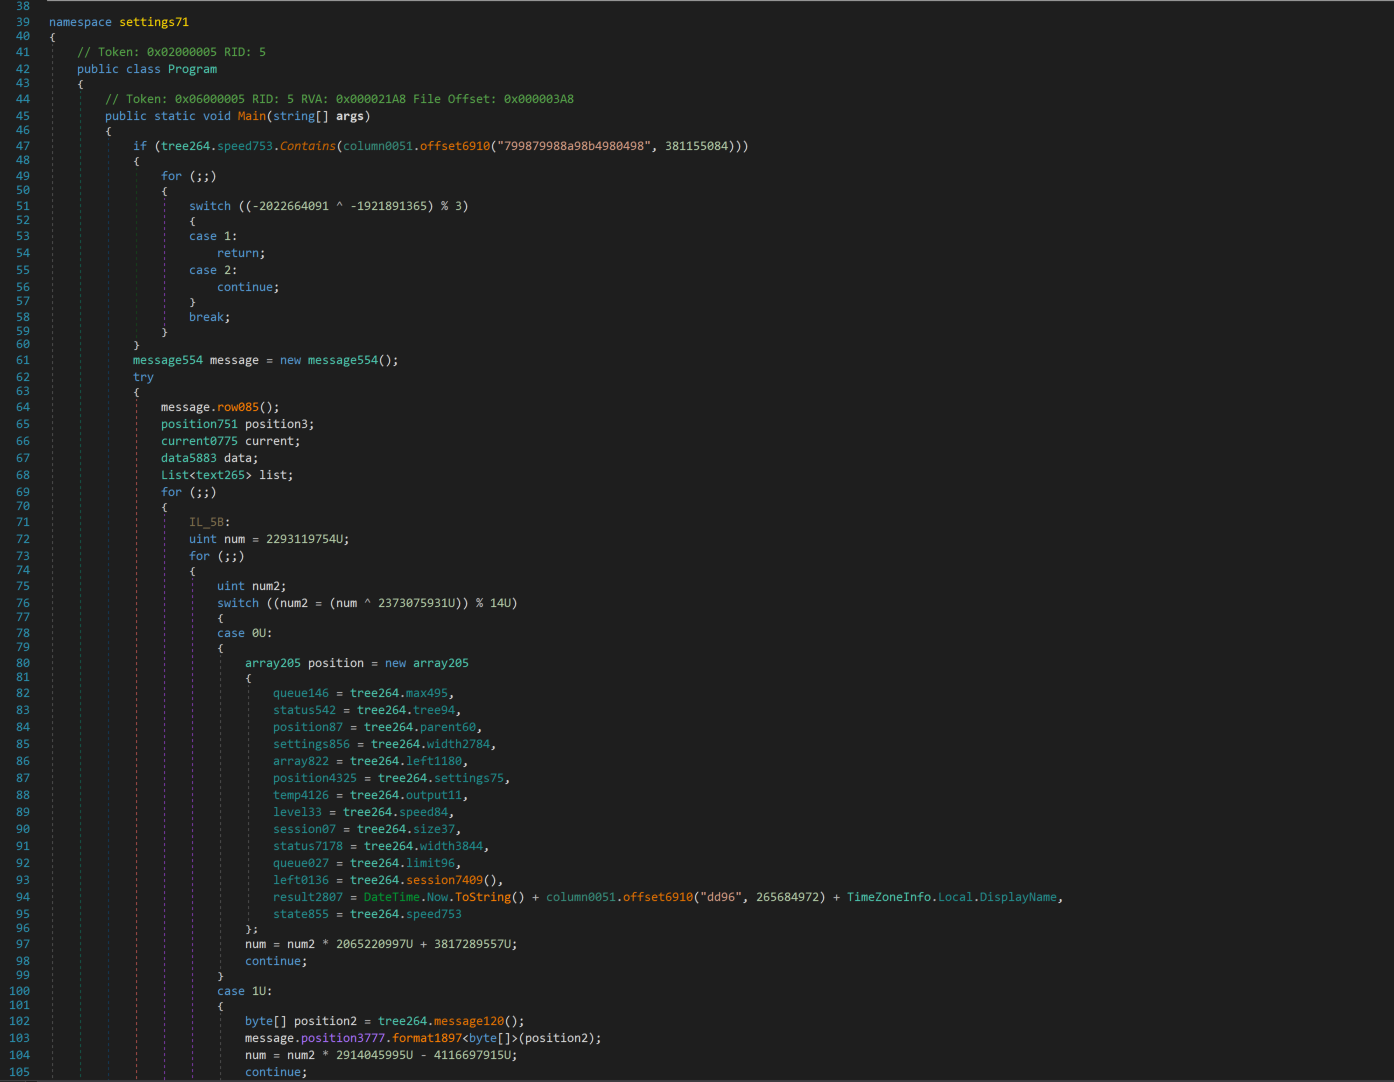This screenshot has width=1394, height=1082.
Task: Click the Contains method call
Action: point(307,146)
